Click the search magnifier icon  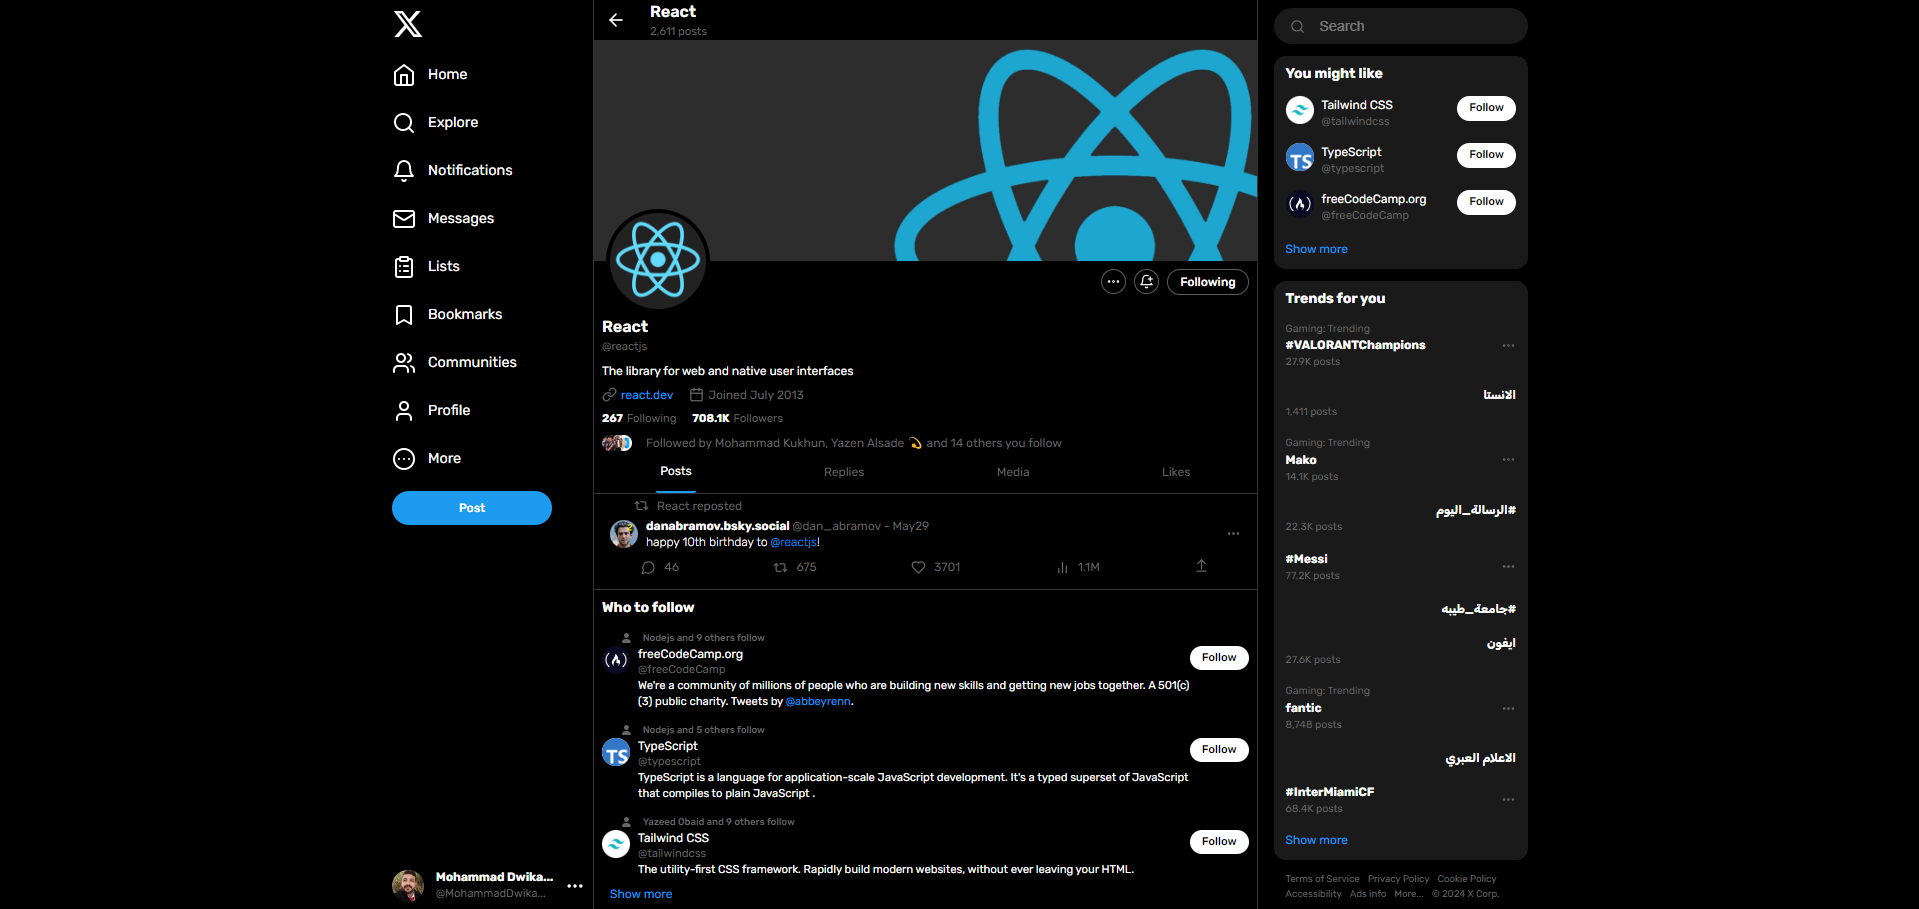click(1297, 27)
